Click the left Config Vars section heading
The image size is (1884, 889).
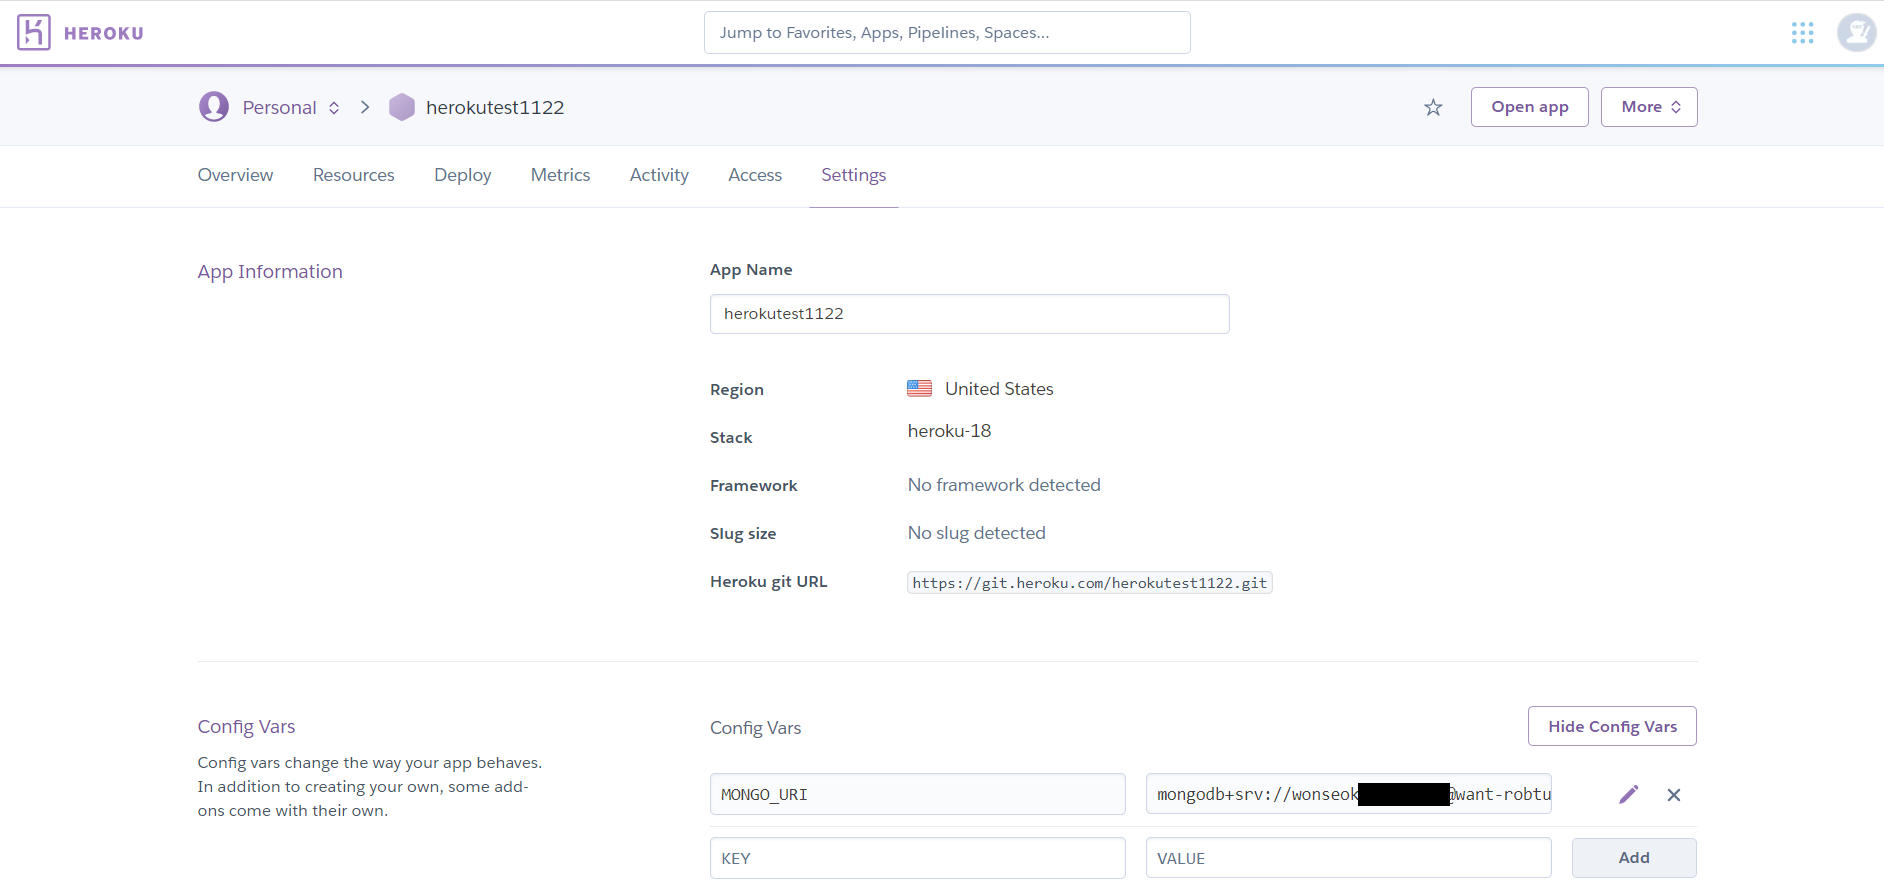point(246,727)
